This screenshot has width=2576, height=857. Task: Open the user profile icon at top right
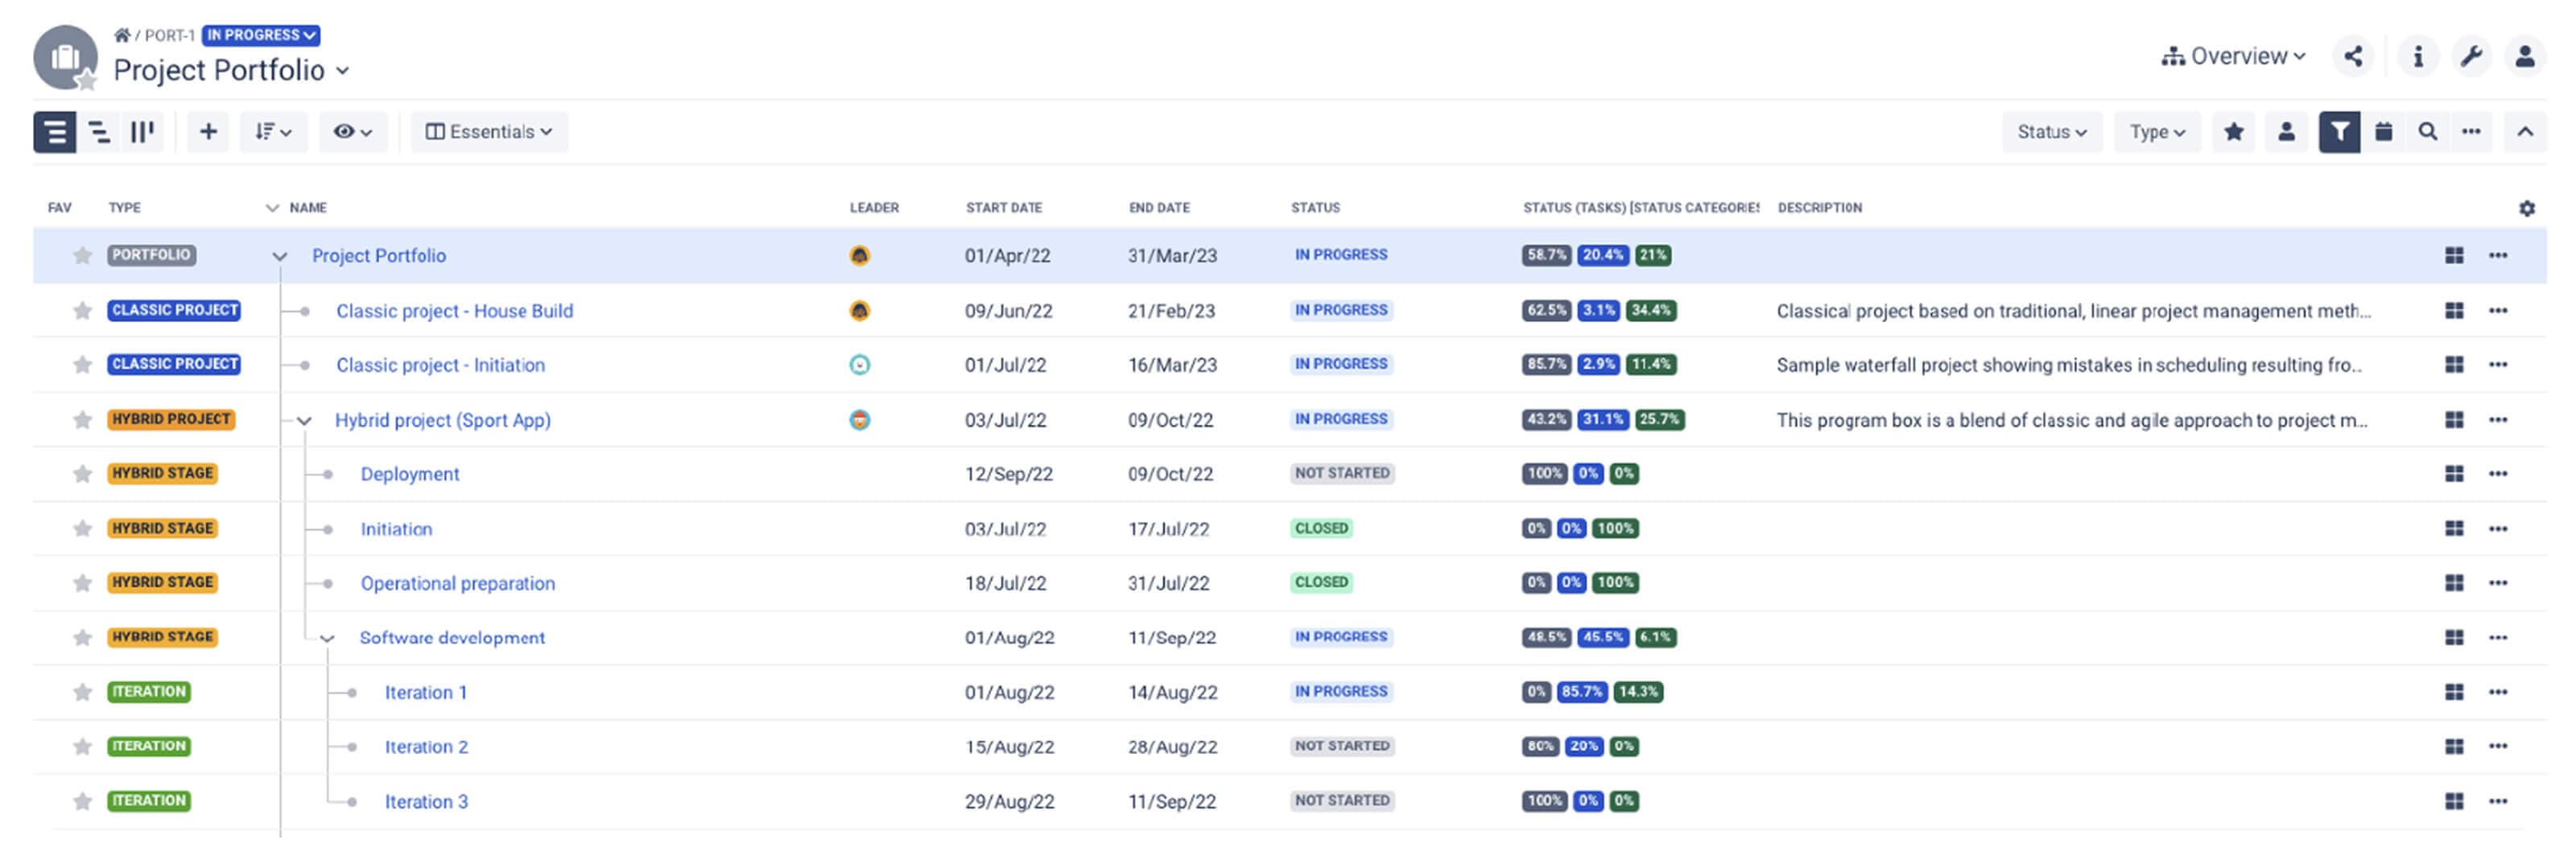pos(2525,56)
